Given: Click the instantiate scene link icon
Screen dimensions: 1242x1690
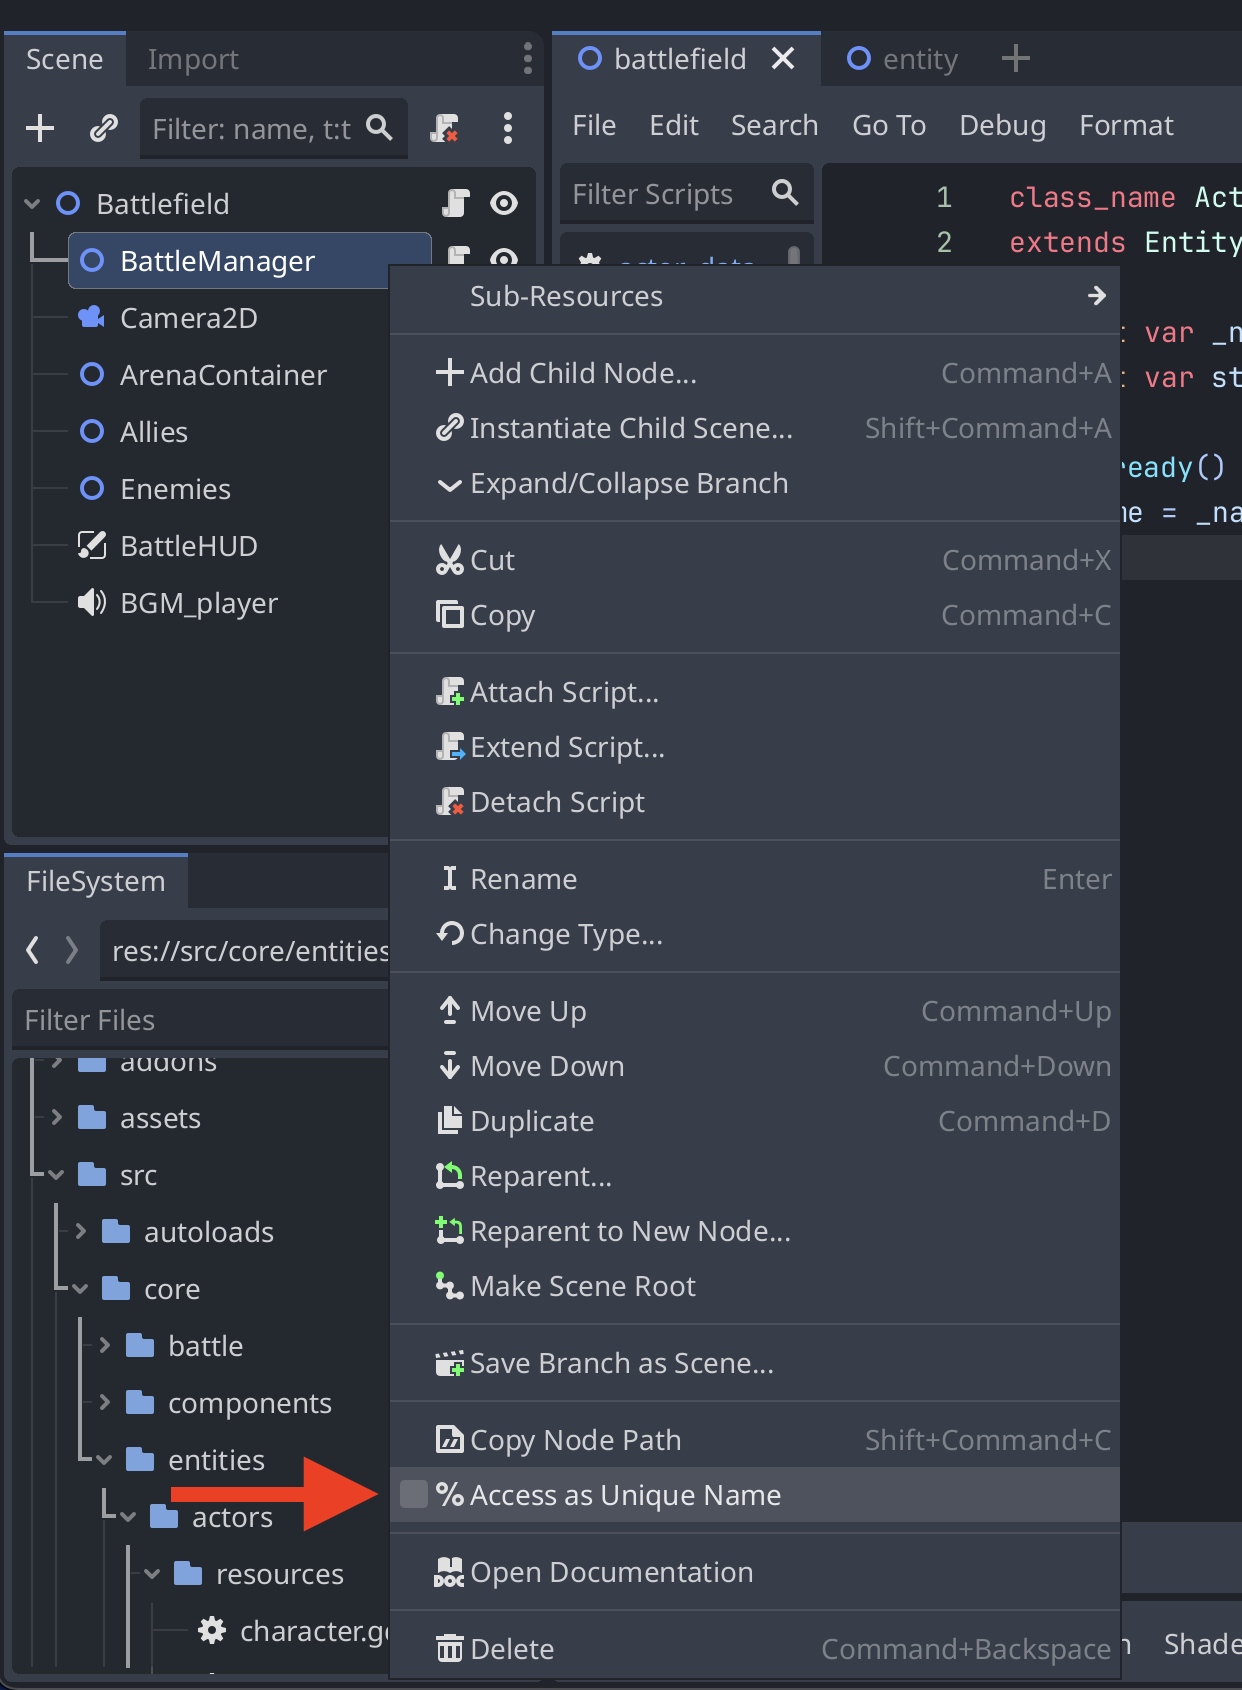Looking at the screenshot, I should pos(104,128).
